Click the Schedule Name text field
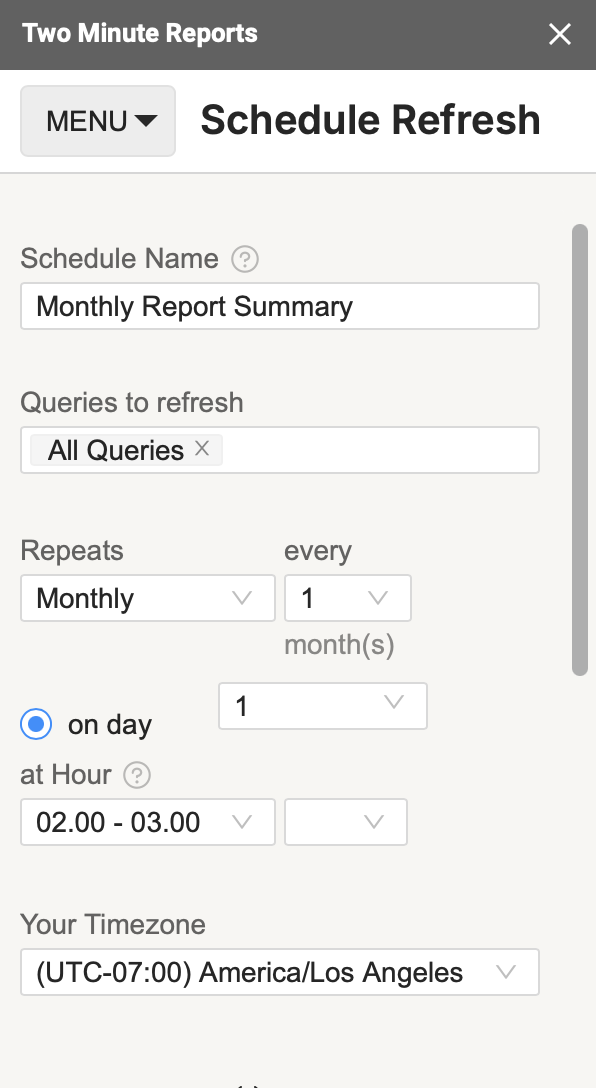This screenshot has height=1088, width=596. (280, 306)
